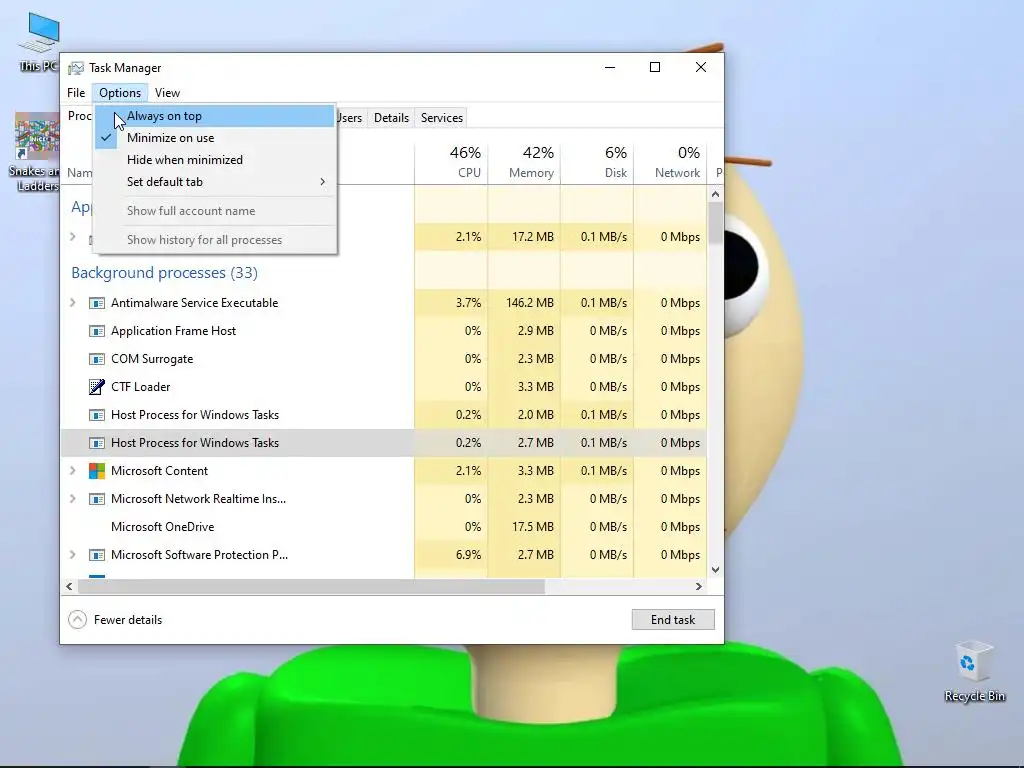Click the Show full account name item

(x=216, y=211)
